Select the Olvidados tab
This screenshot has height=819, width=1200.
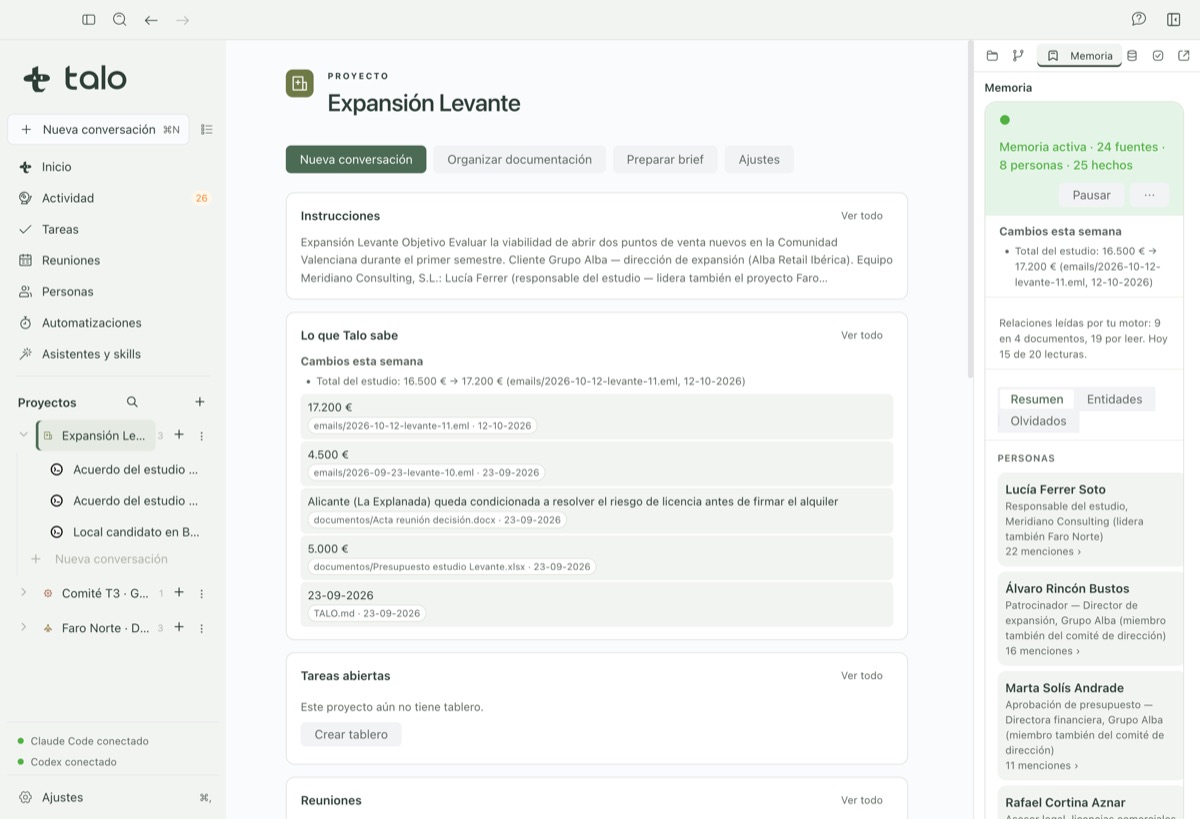[x=1038, y=421]
